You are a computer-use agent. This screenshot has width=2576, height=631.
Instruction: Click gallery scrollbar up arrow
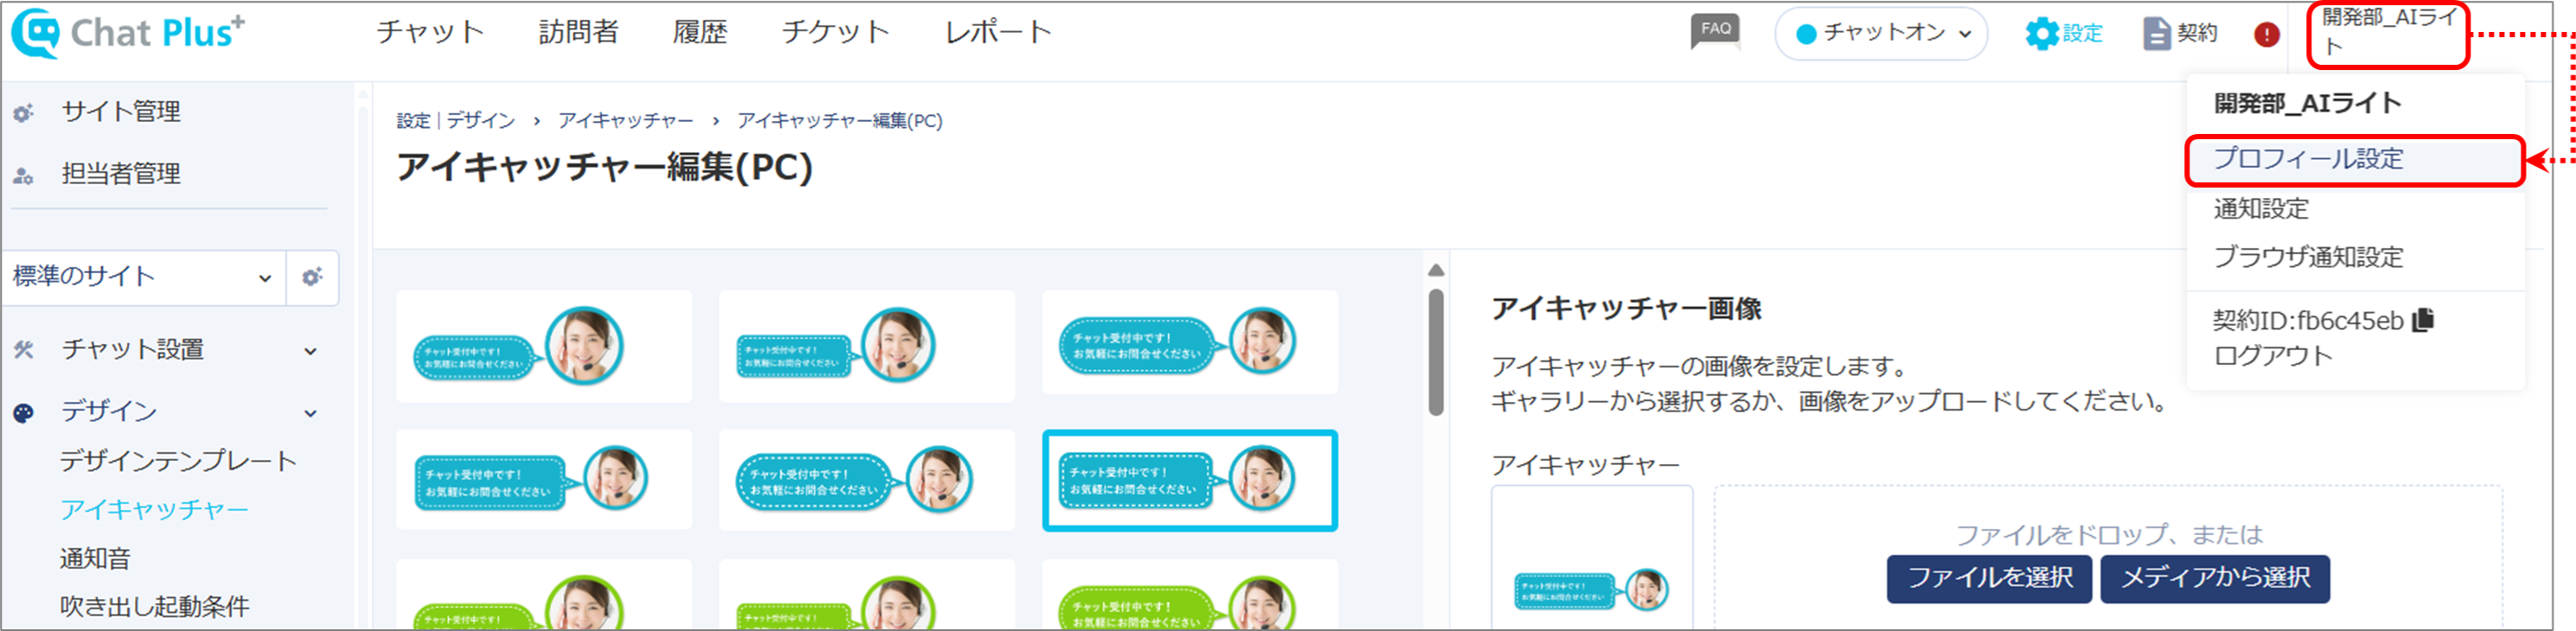(x=1436, y=270)
